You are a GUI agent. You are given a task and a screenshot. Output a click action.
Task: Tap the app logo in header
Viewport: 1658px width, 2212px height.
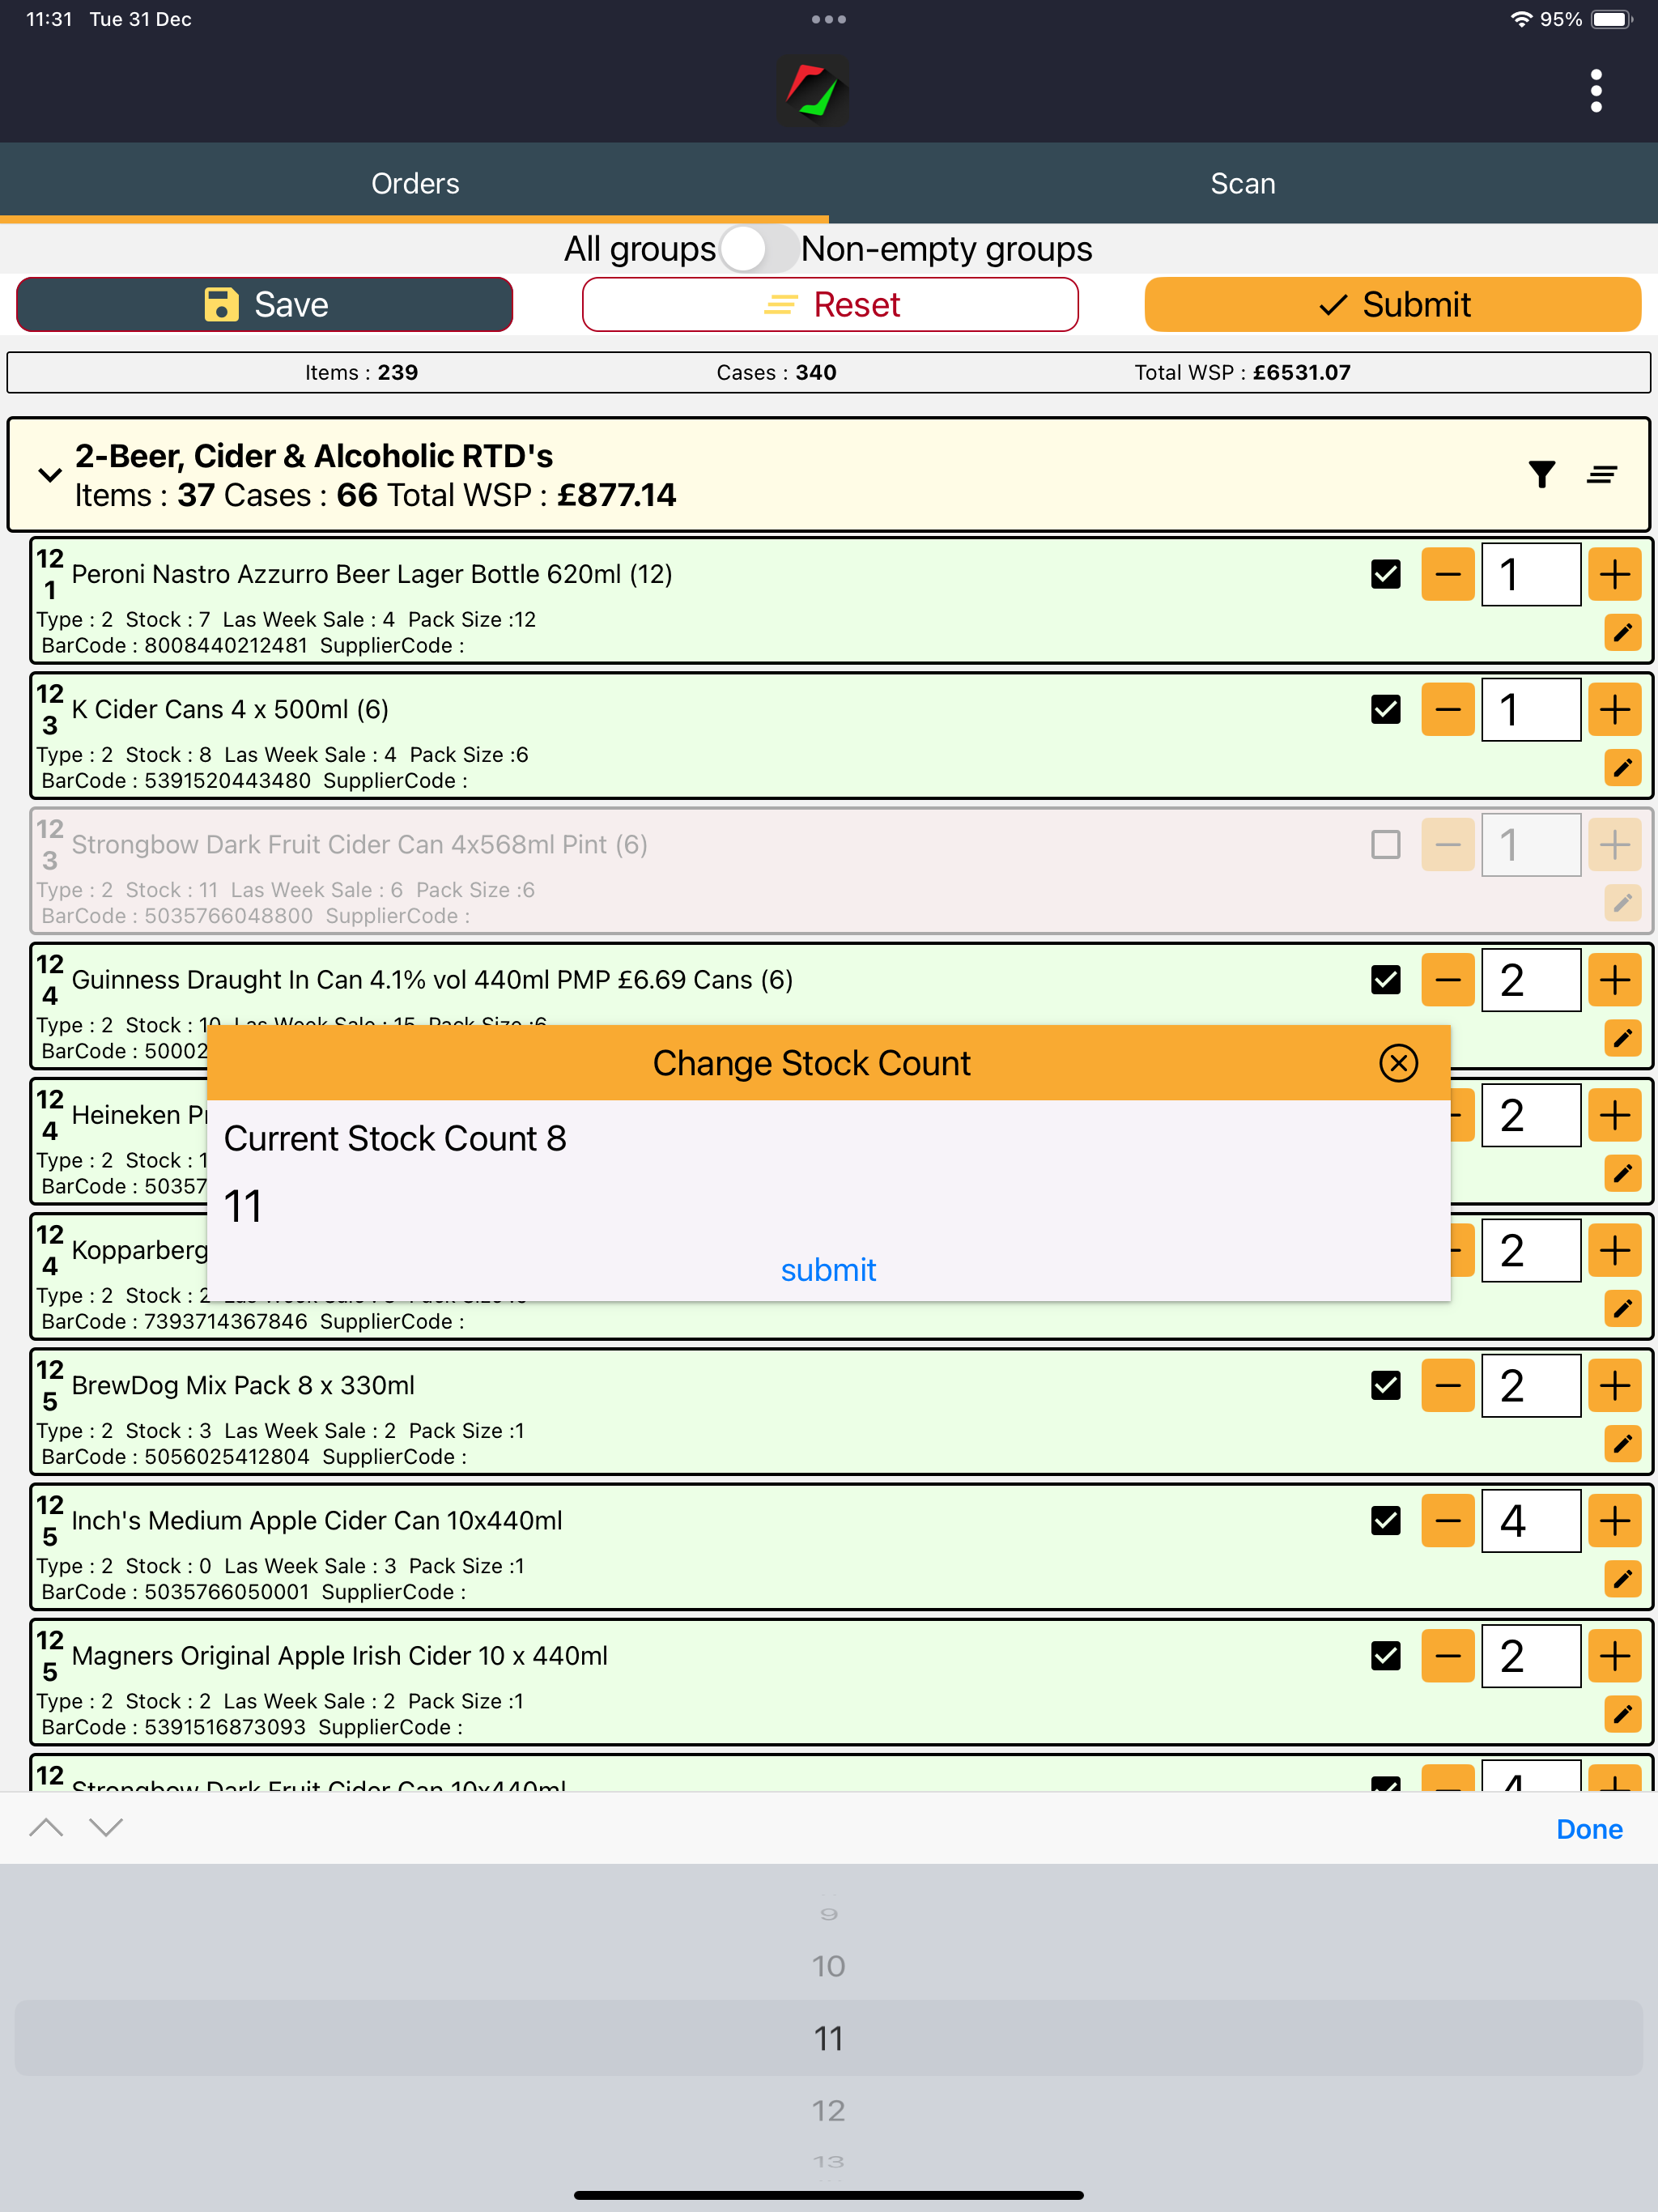pyautogui.click(x=813, y=91)
